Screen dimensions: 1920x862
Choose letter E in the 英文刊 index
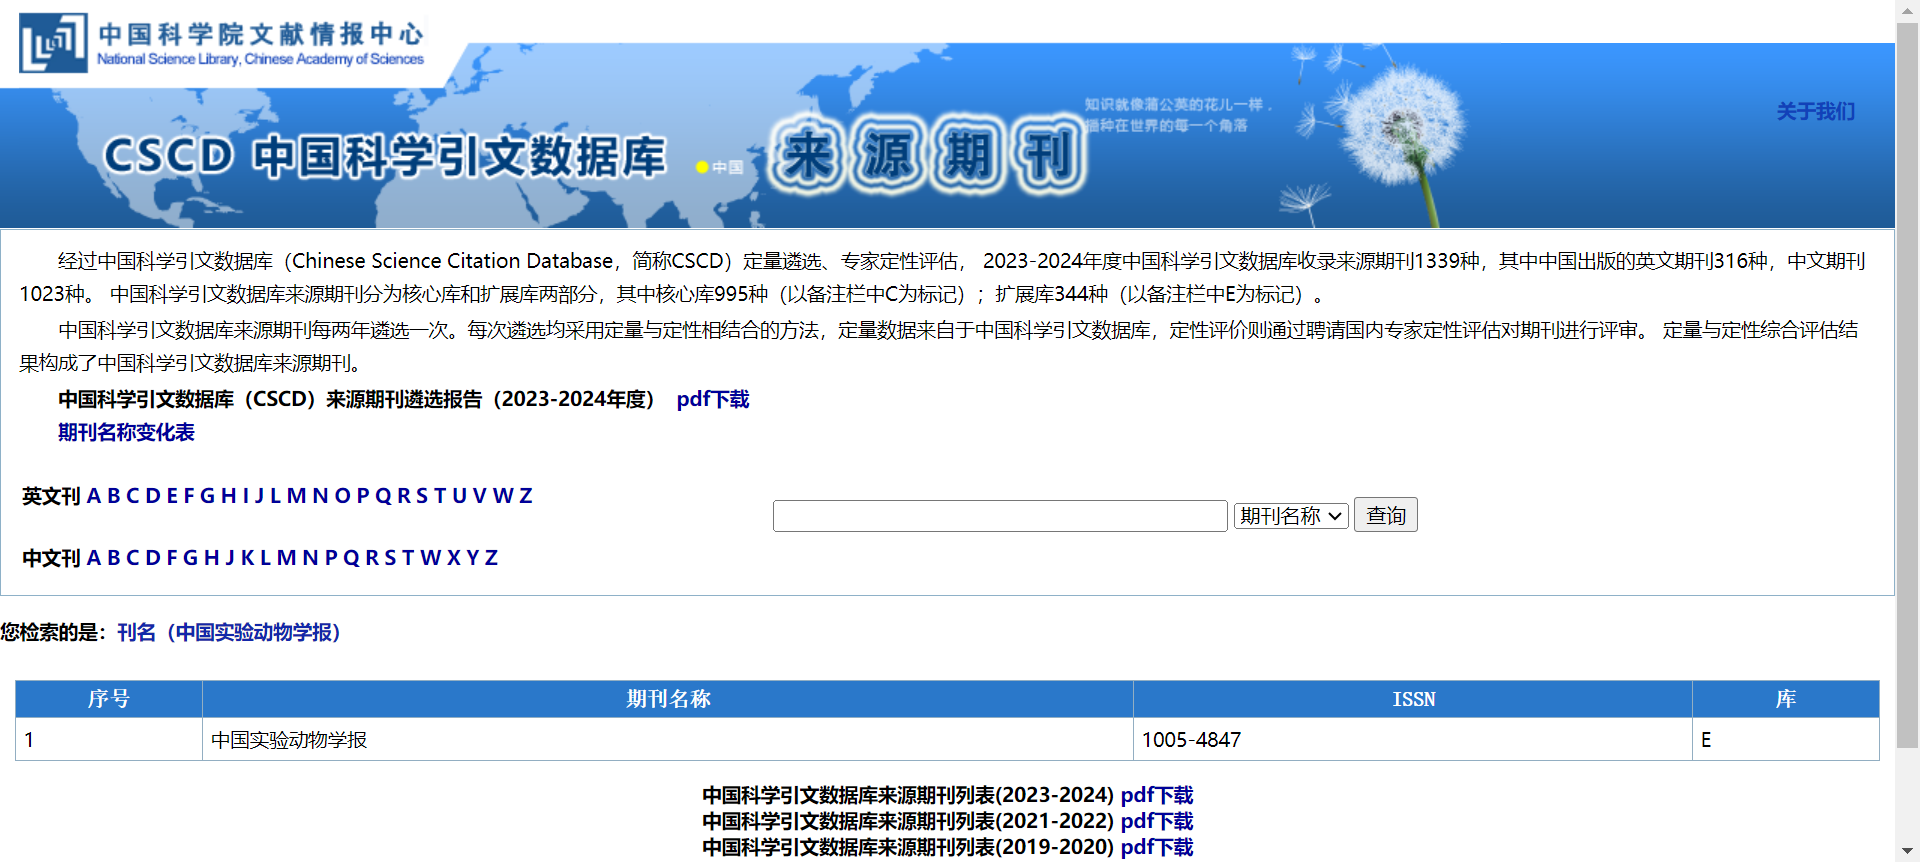pyautogui.click(x=172, y=496)
